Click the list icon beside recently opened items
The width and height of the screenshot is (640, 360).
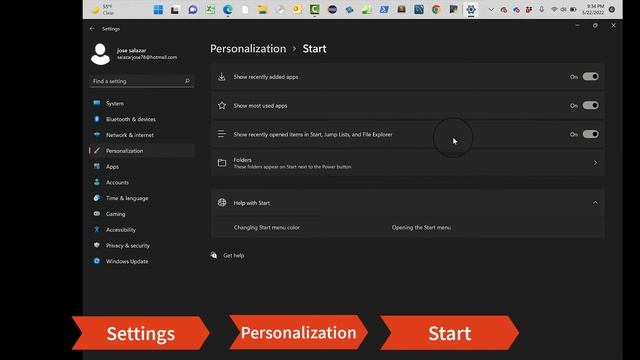coord(222,134)
